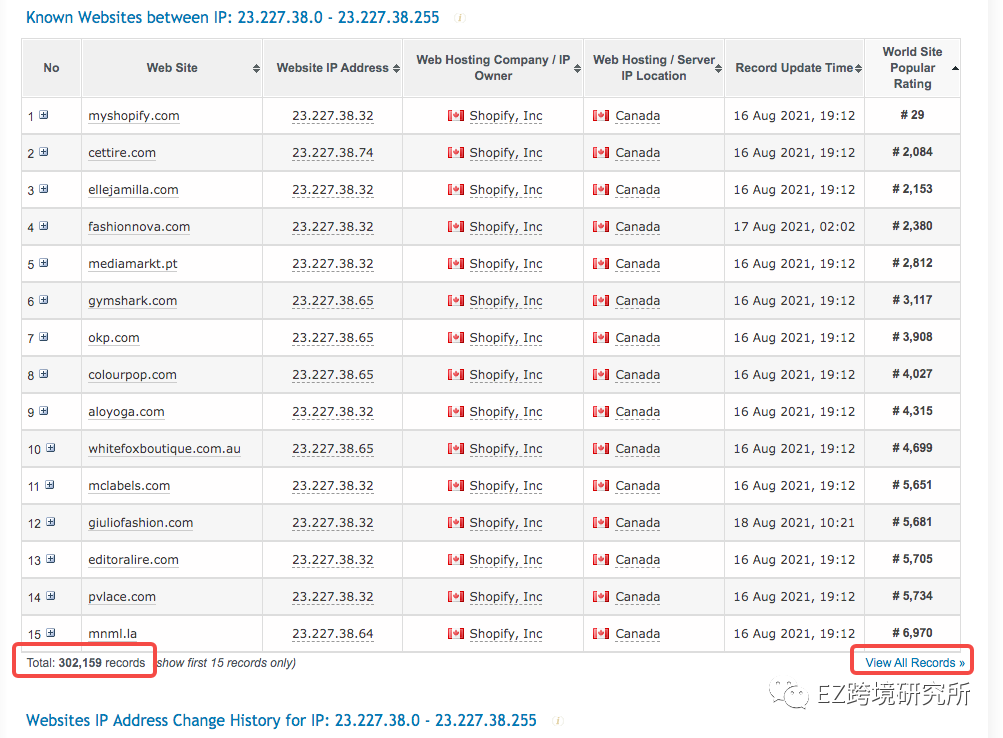The image size is (1003, 738).
Task: Sort by World Site Popular Rating
Action: [x=955, y=68]
